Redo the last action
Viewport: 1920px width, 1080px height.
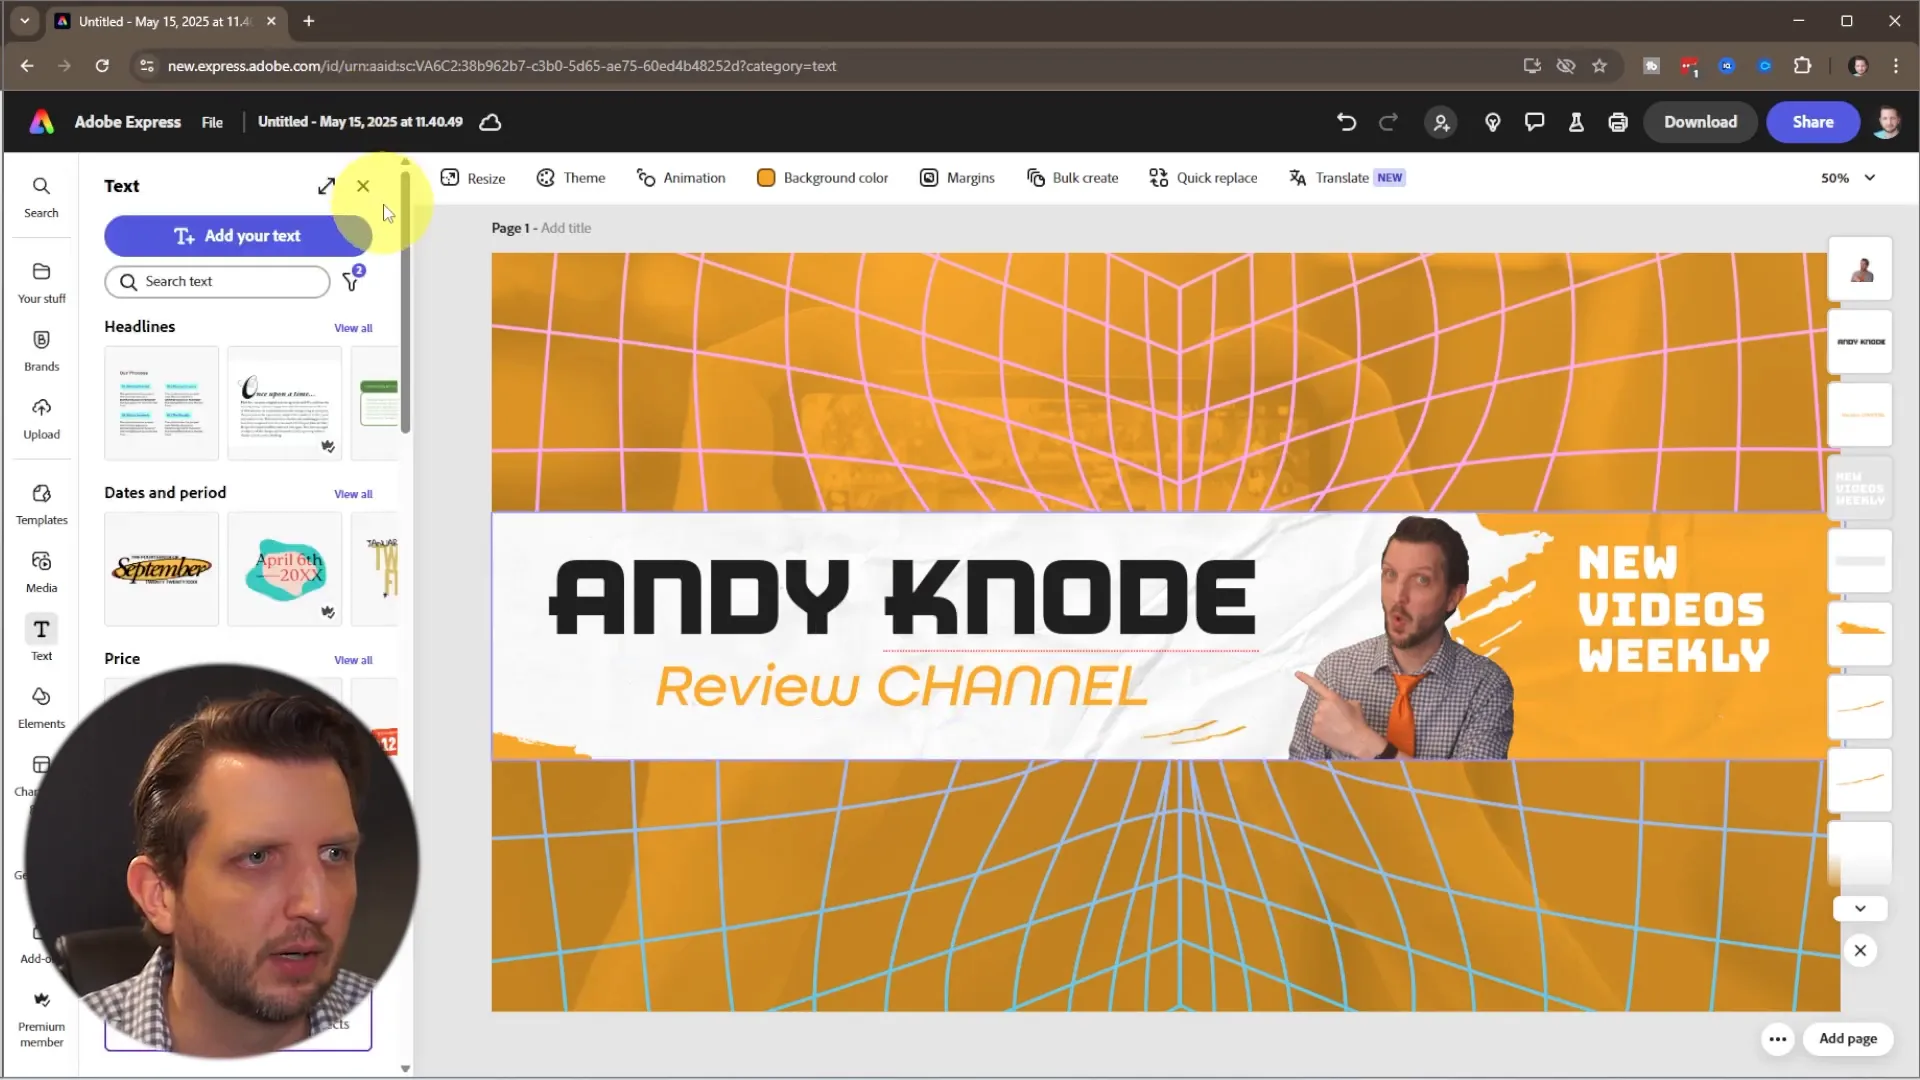[x=1388, y=122]
